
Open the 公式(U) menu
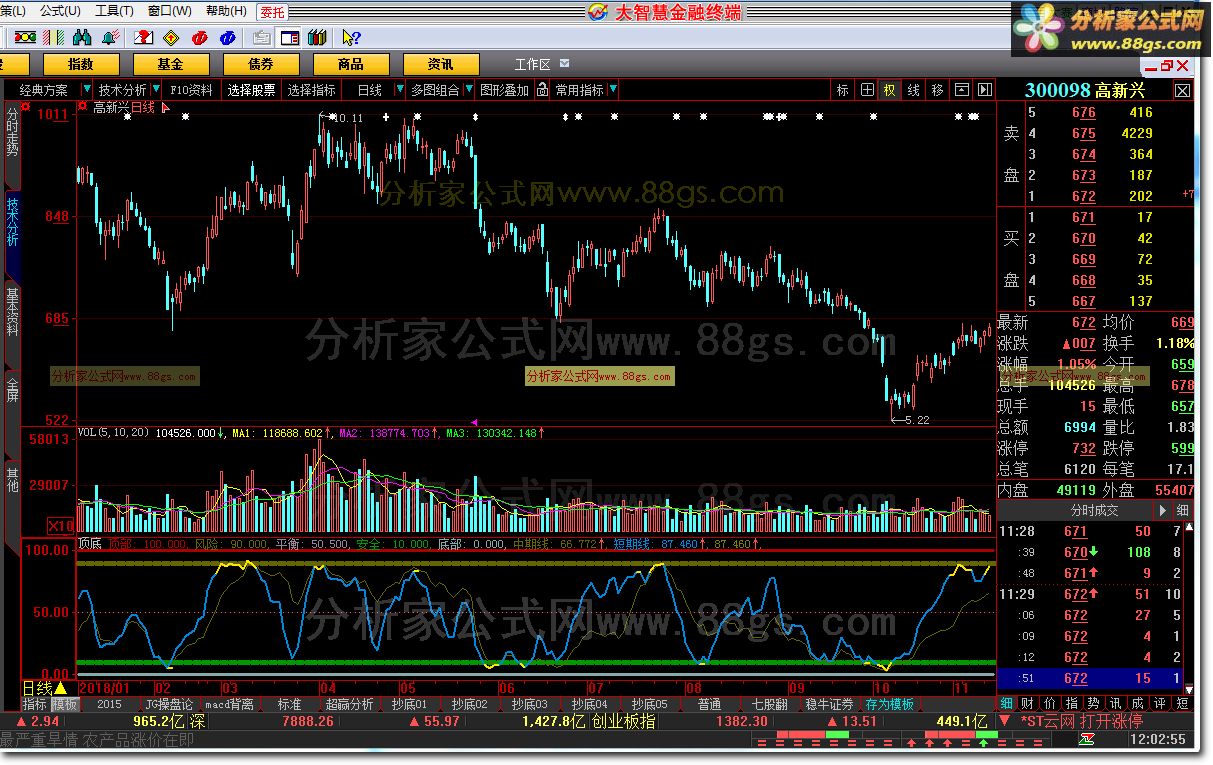60,11
